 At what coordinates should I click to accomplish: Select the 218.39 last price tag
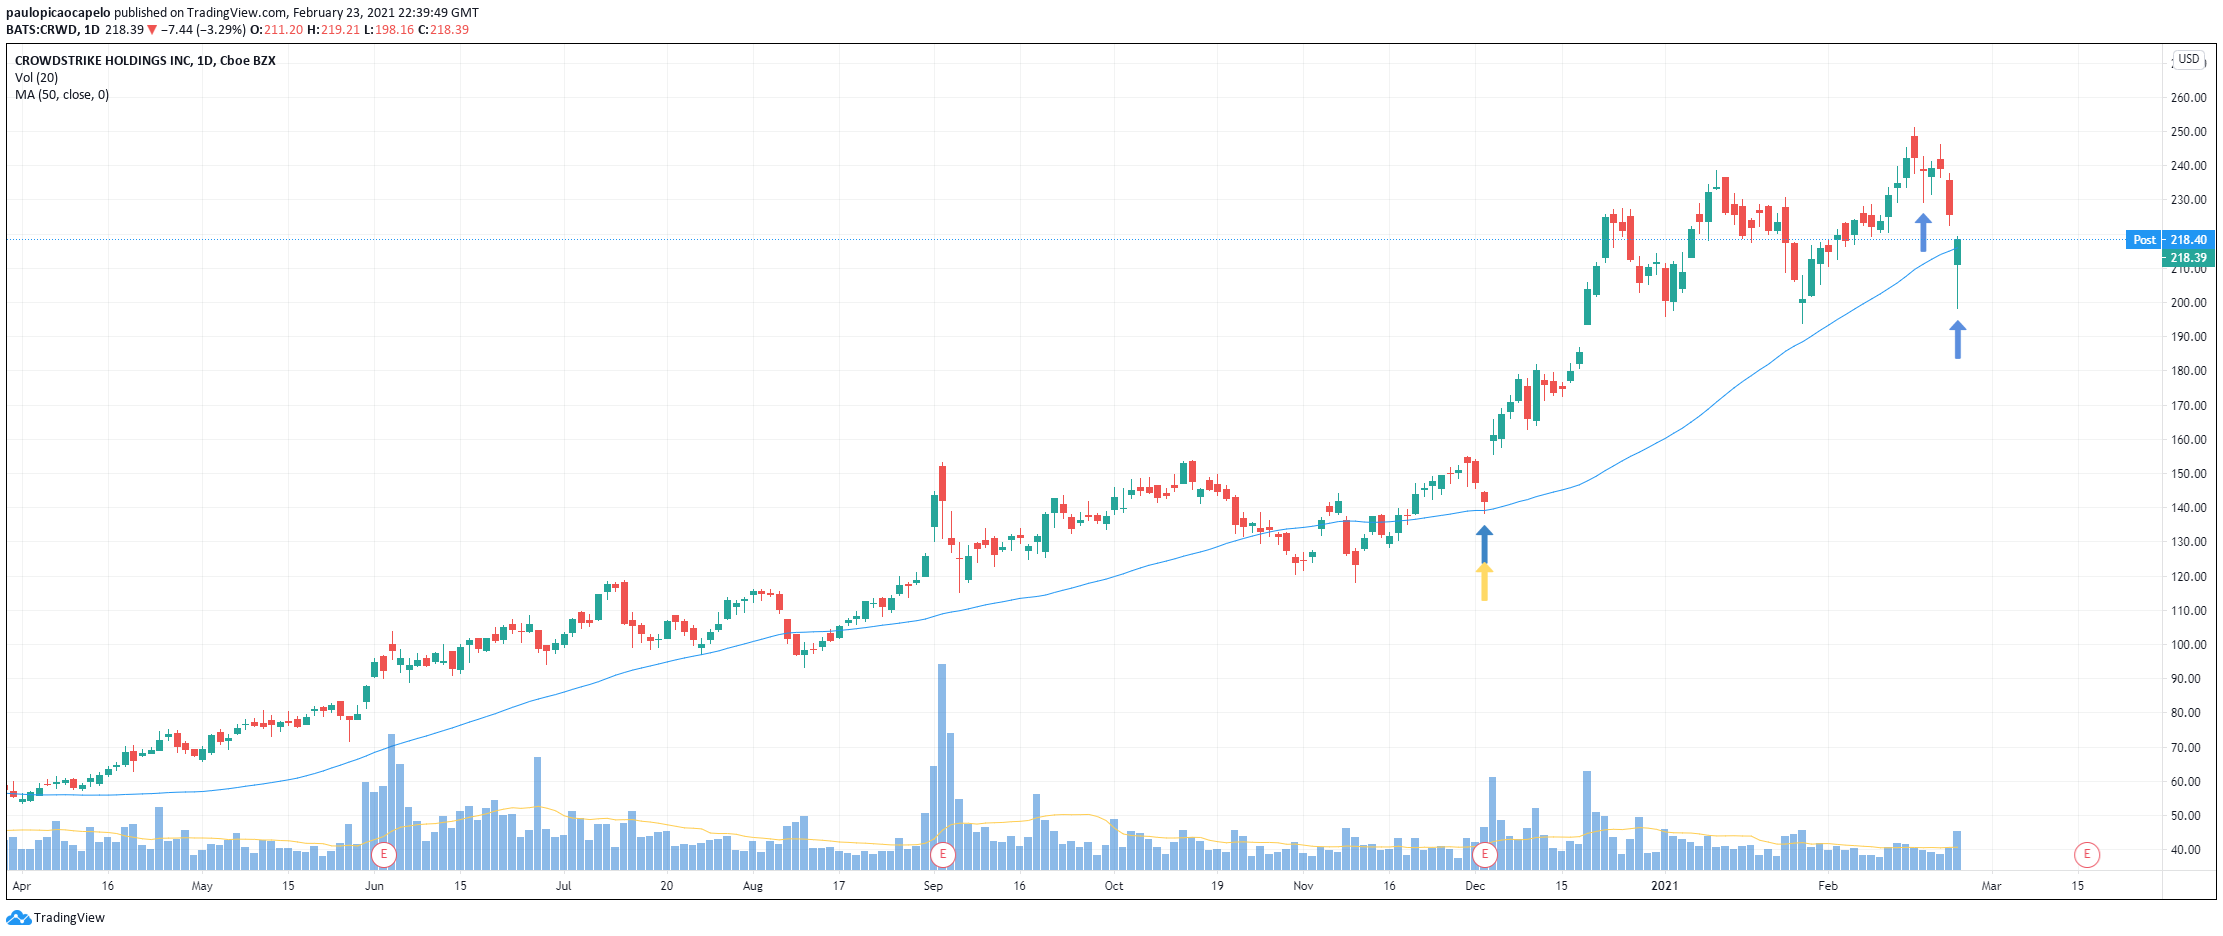2188,258
